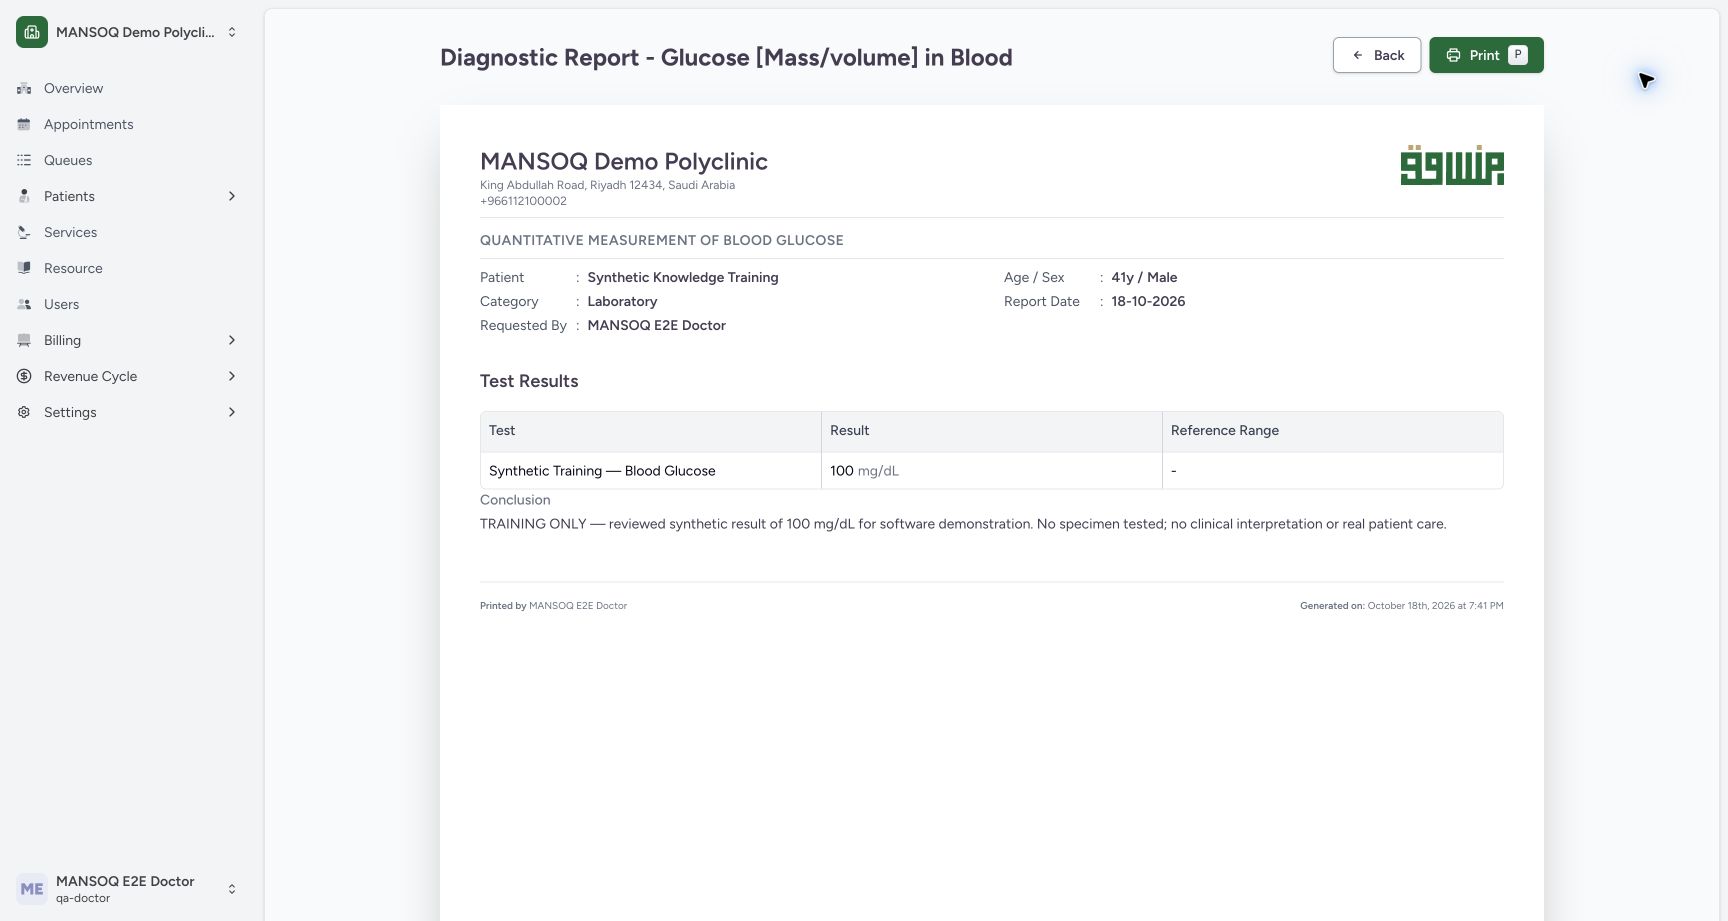Expand the Revenue Cycle submenu chevron
Image resolution: width=1728 pixels, height=921 pixels.
[232, 376]
